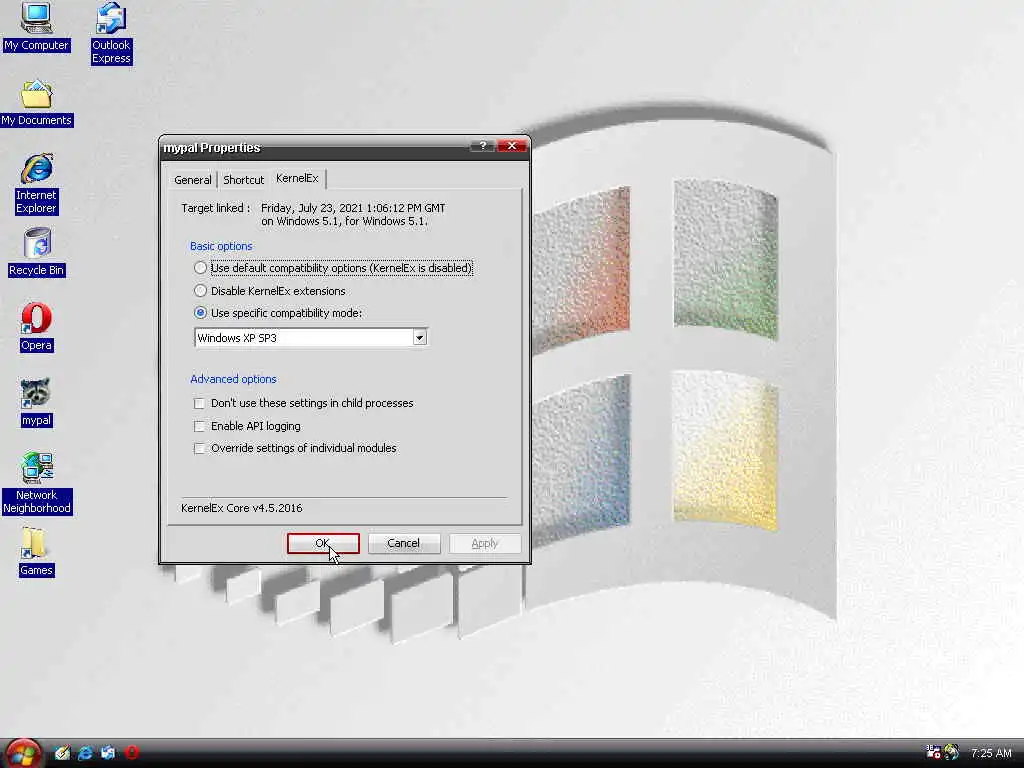Select 'Disable KernelEx extensions' radio button
Image resolution: width=1024 pixels, height=768 pixels.
pos(200,291)
